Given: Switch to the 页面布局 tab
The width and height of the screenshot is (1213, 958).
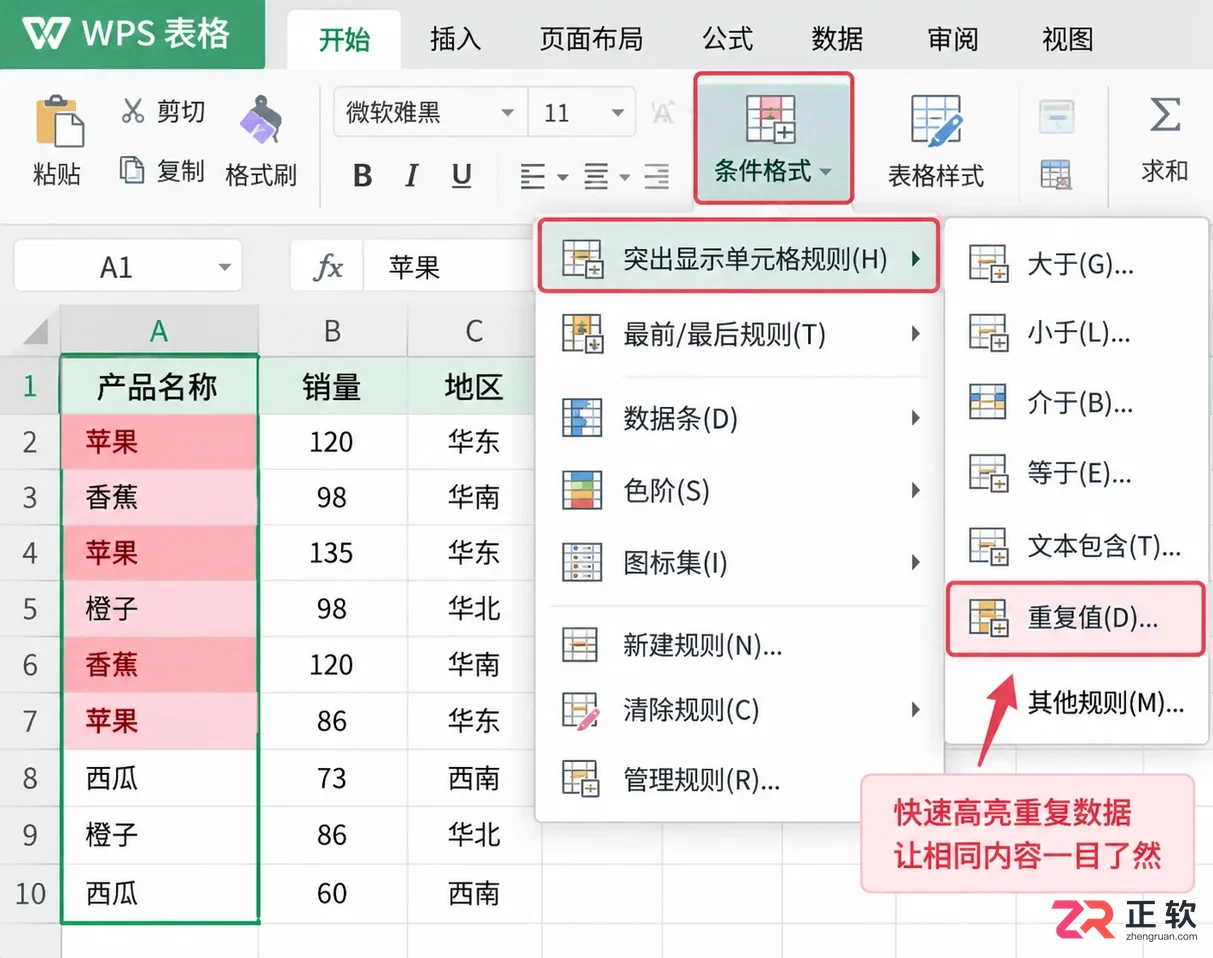Looking at the screenshot, I should pos(589,39).
